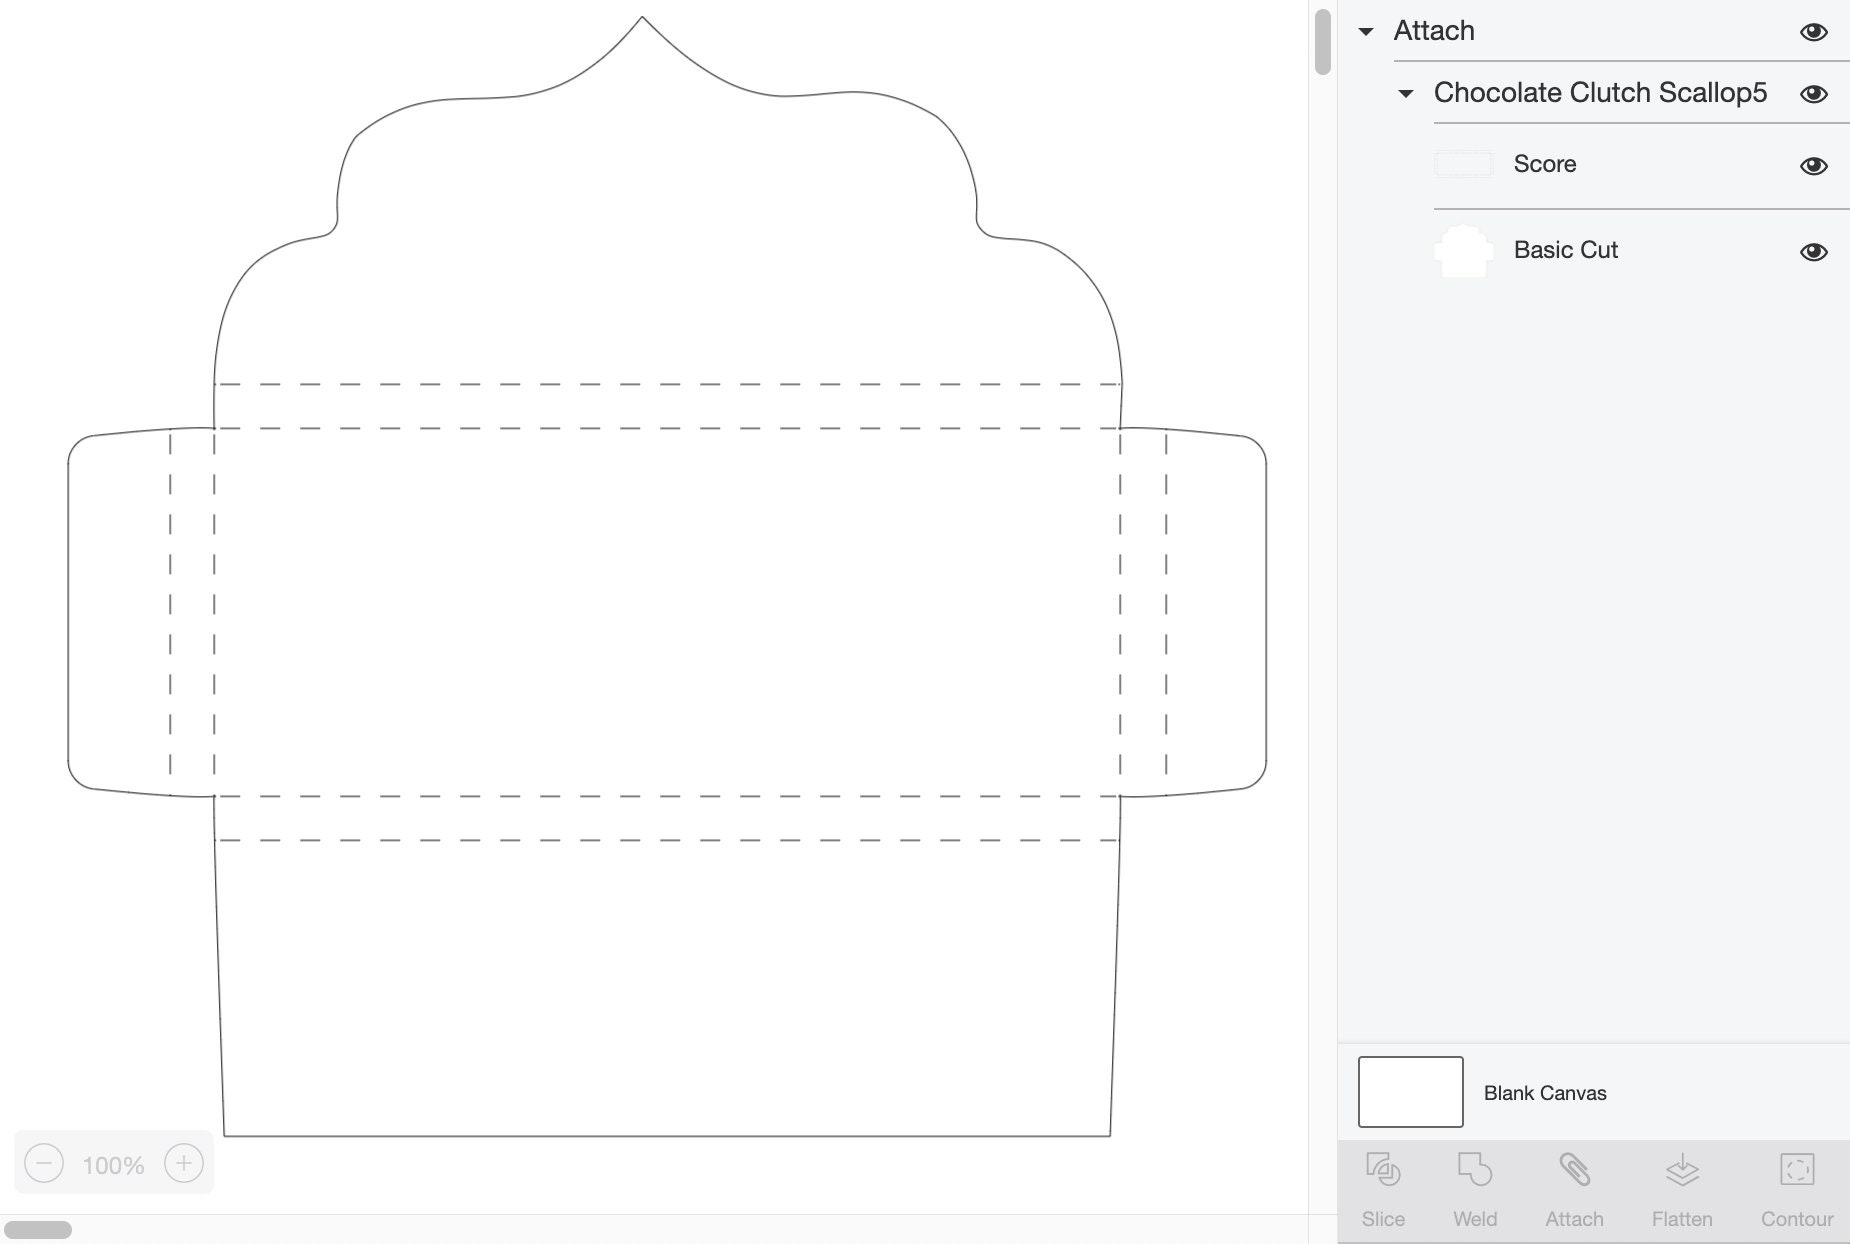Select the Basic Cut layer row
1850x1244 pixels.
click(1641, 251)
